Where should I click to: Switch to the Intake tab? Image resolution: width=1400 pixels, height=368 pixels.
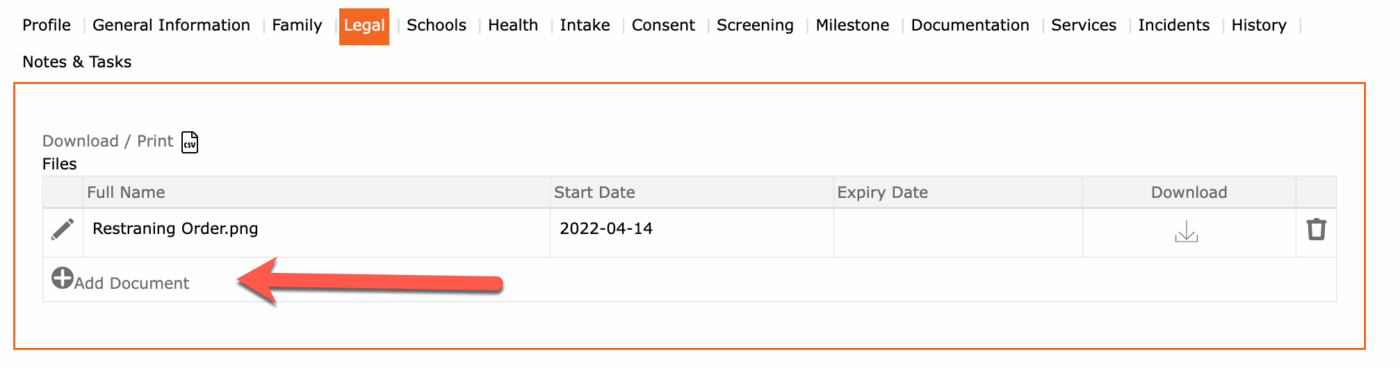tap(585, 25)
